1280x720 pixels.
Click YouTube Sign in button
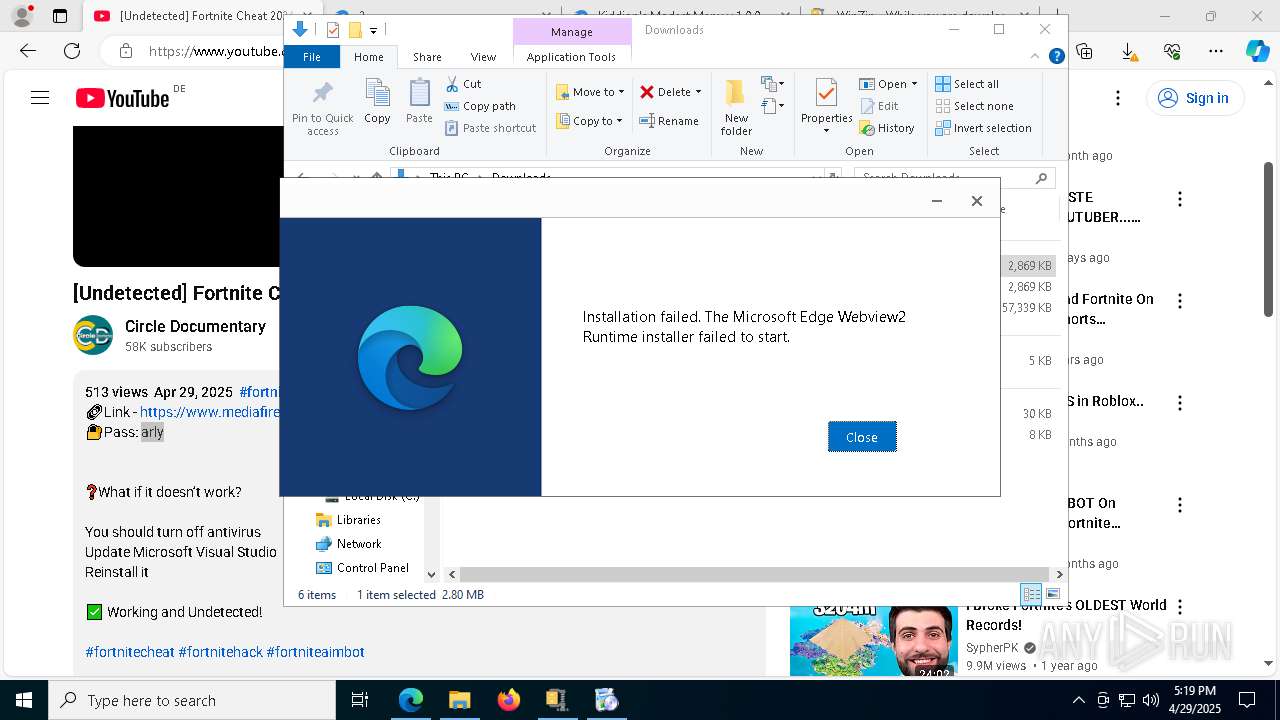(1193, 98)
